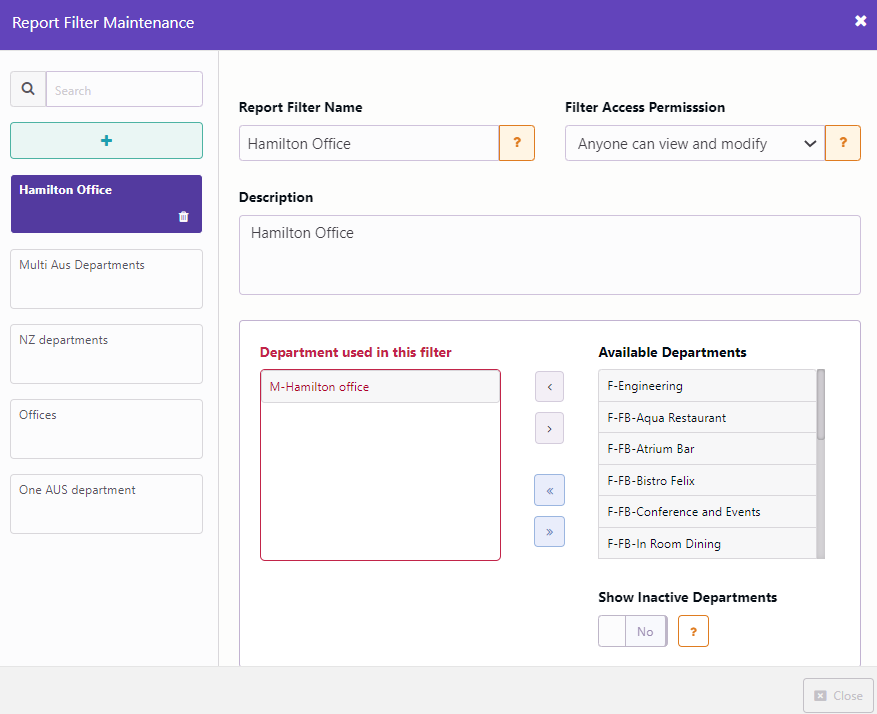Open help for Show Inactive Departments
Viewport: 877px width, 714px height.
pyautogui.click(x=694, y=631)
